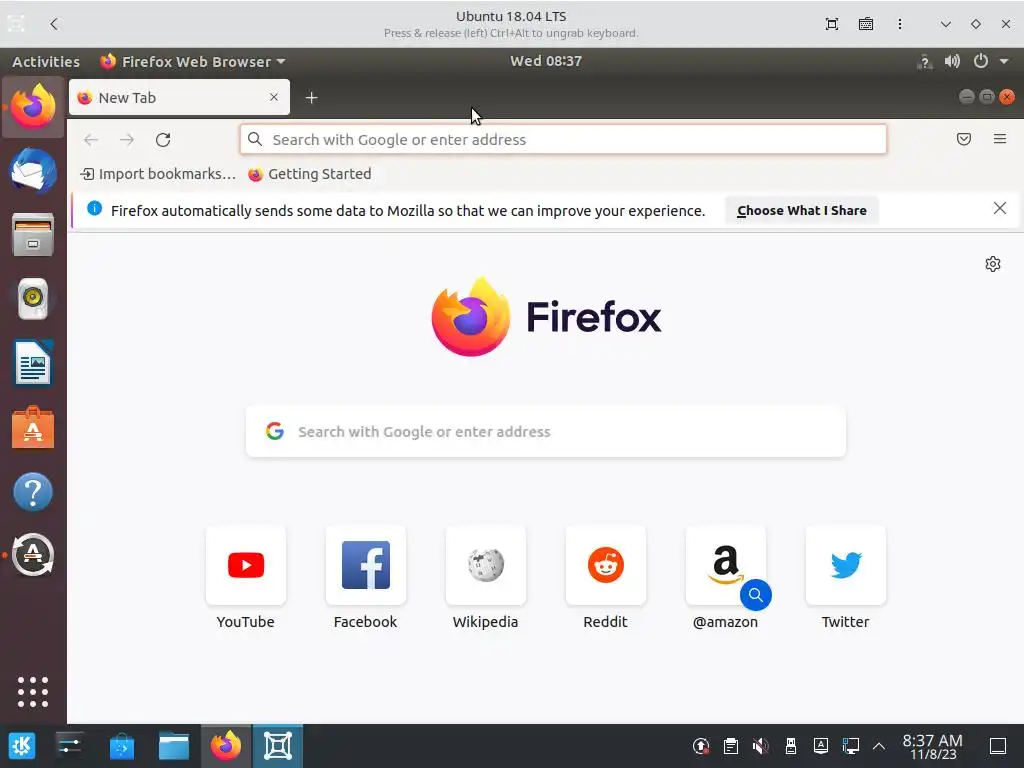The width and height of the screenshot is (1024, 768).
Task: Open the clipboard tray icon
Action: [x=731, y=746]
